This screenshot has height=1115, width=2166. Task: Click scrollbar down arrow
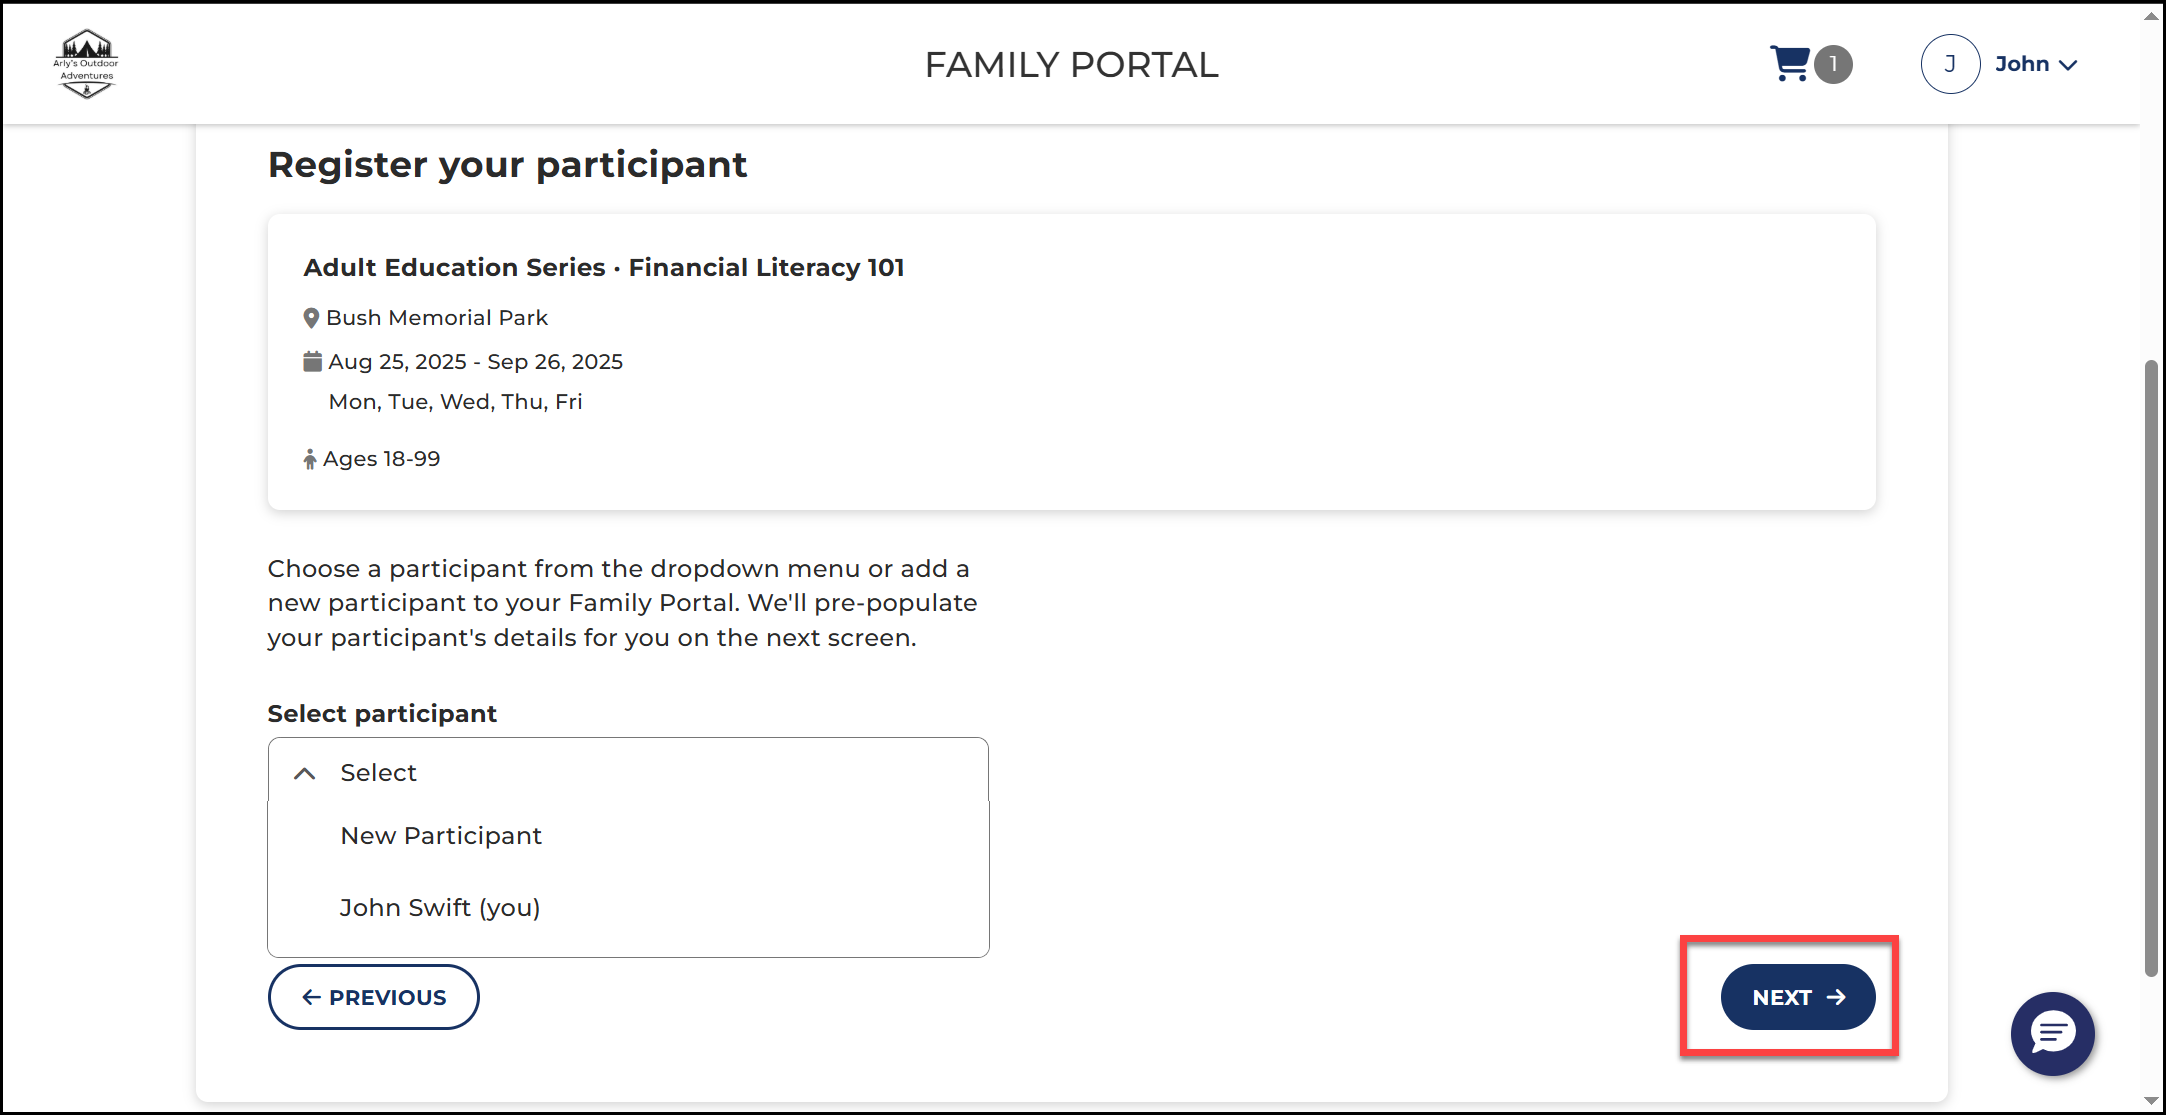click(2151, 1101)
